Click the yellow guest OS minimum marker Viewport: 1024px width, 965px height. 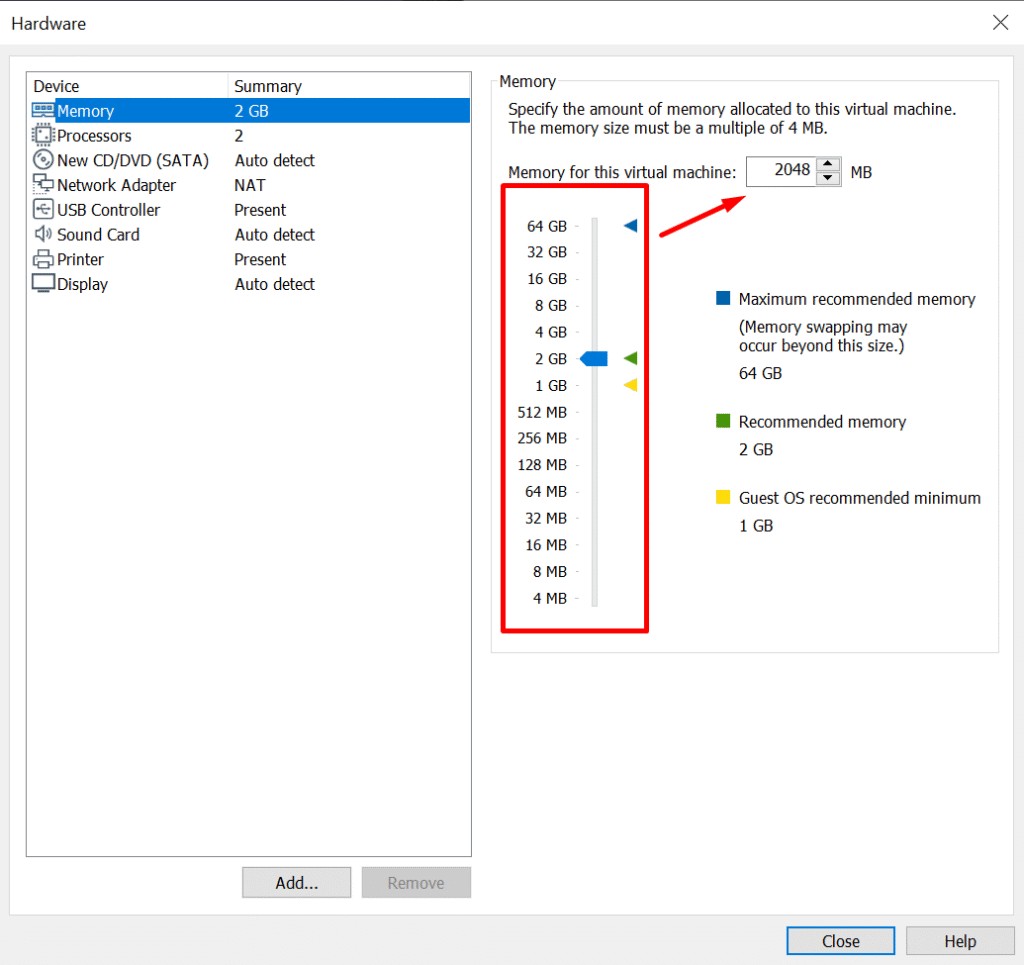point(630,385)
